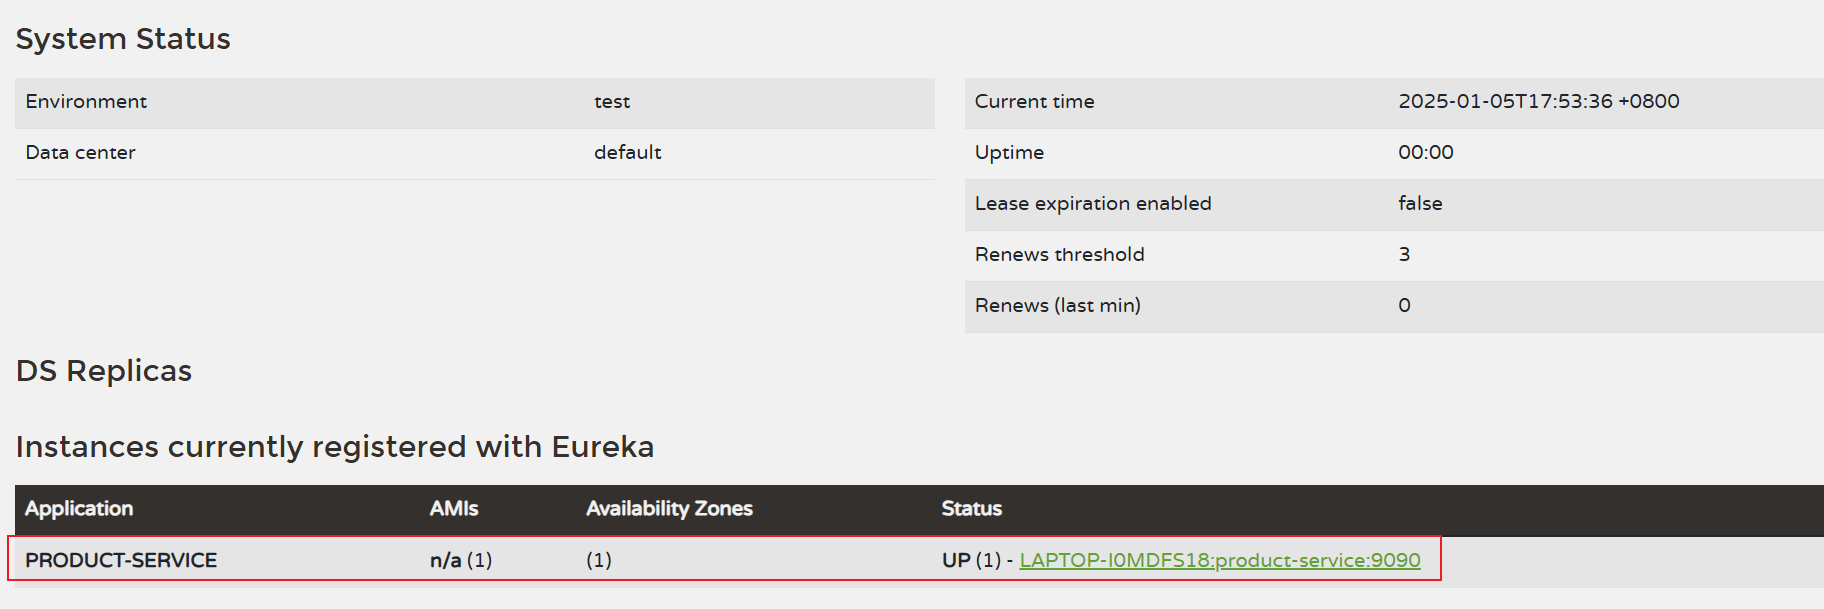The width and height of the screenshot is (1824, 609).
Task: Click the Application column header
Action: pyautogui.click(x=79, y=509)
